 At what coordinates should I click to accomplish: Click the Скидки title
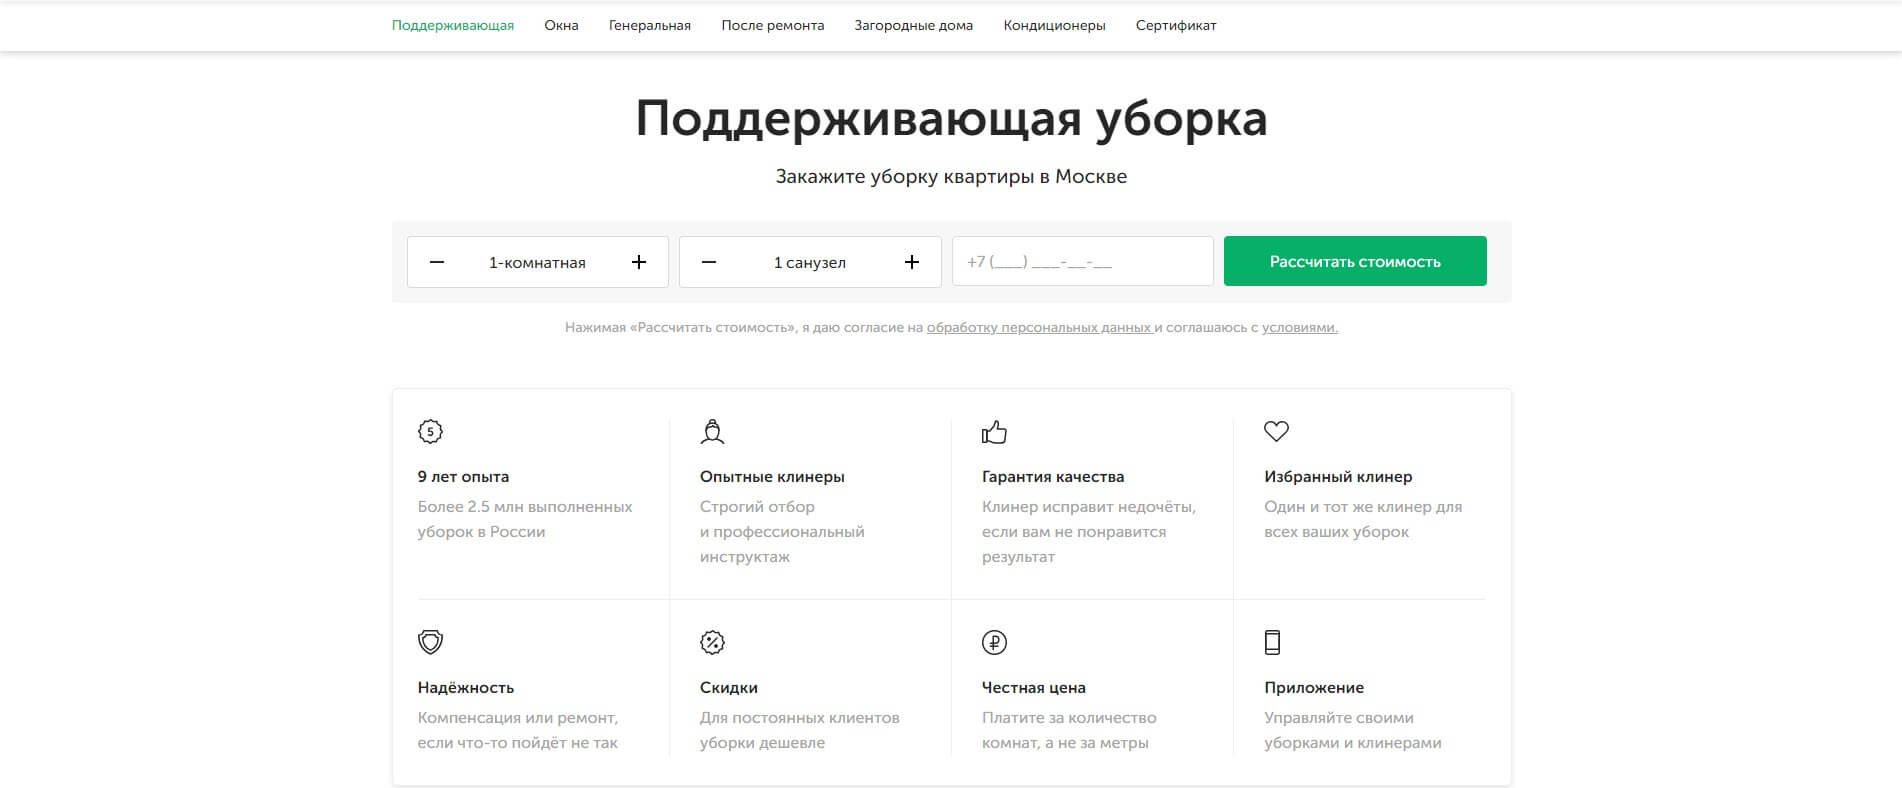(x=729, y=688)
